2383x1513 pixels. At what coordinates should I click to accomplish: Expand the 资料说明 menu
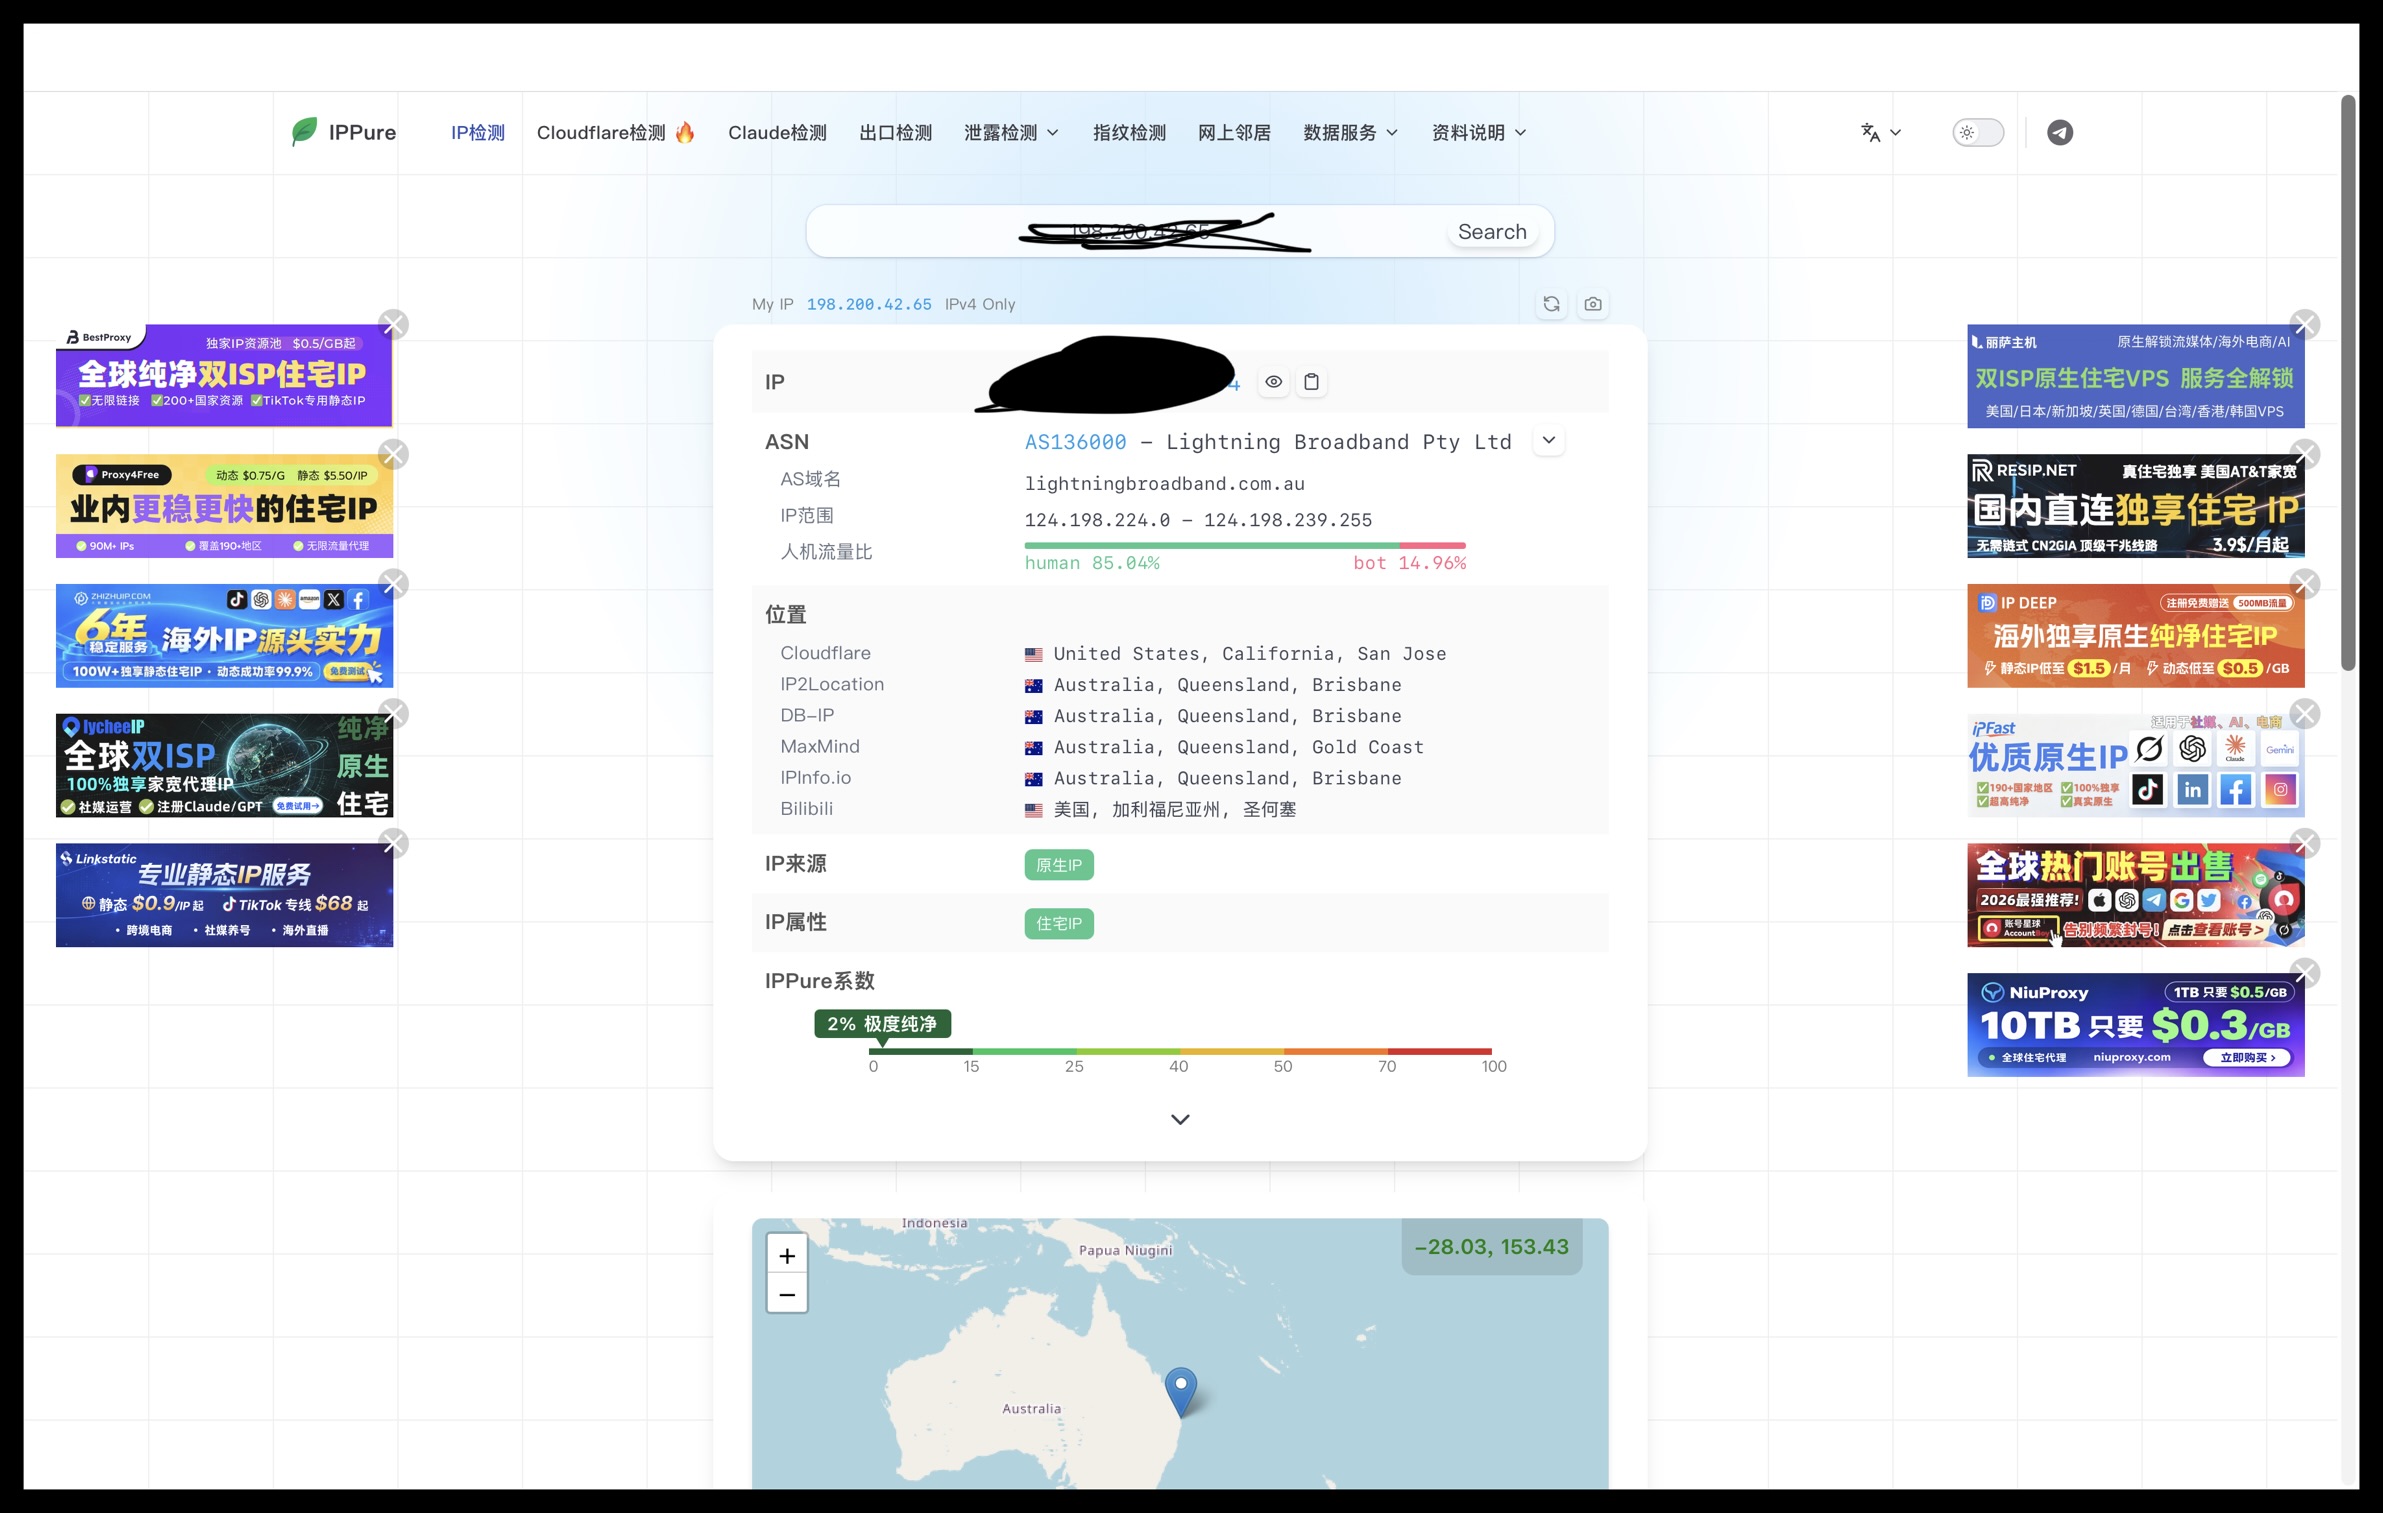[1479, 133]
